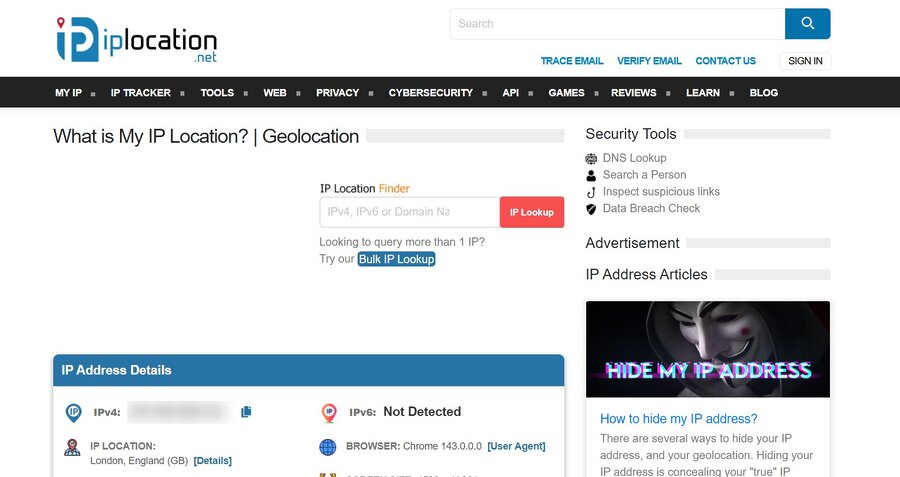Screen dimensions: 900x477
Task: Expand the PRIVACY navigation menu
Action: 337,93
